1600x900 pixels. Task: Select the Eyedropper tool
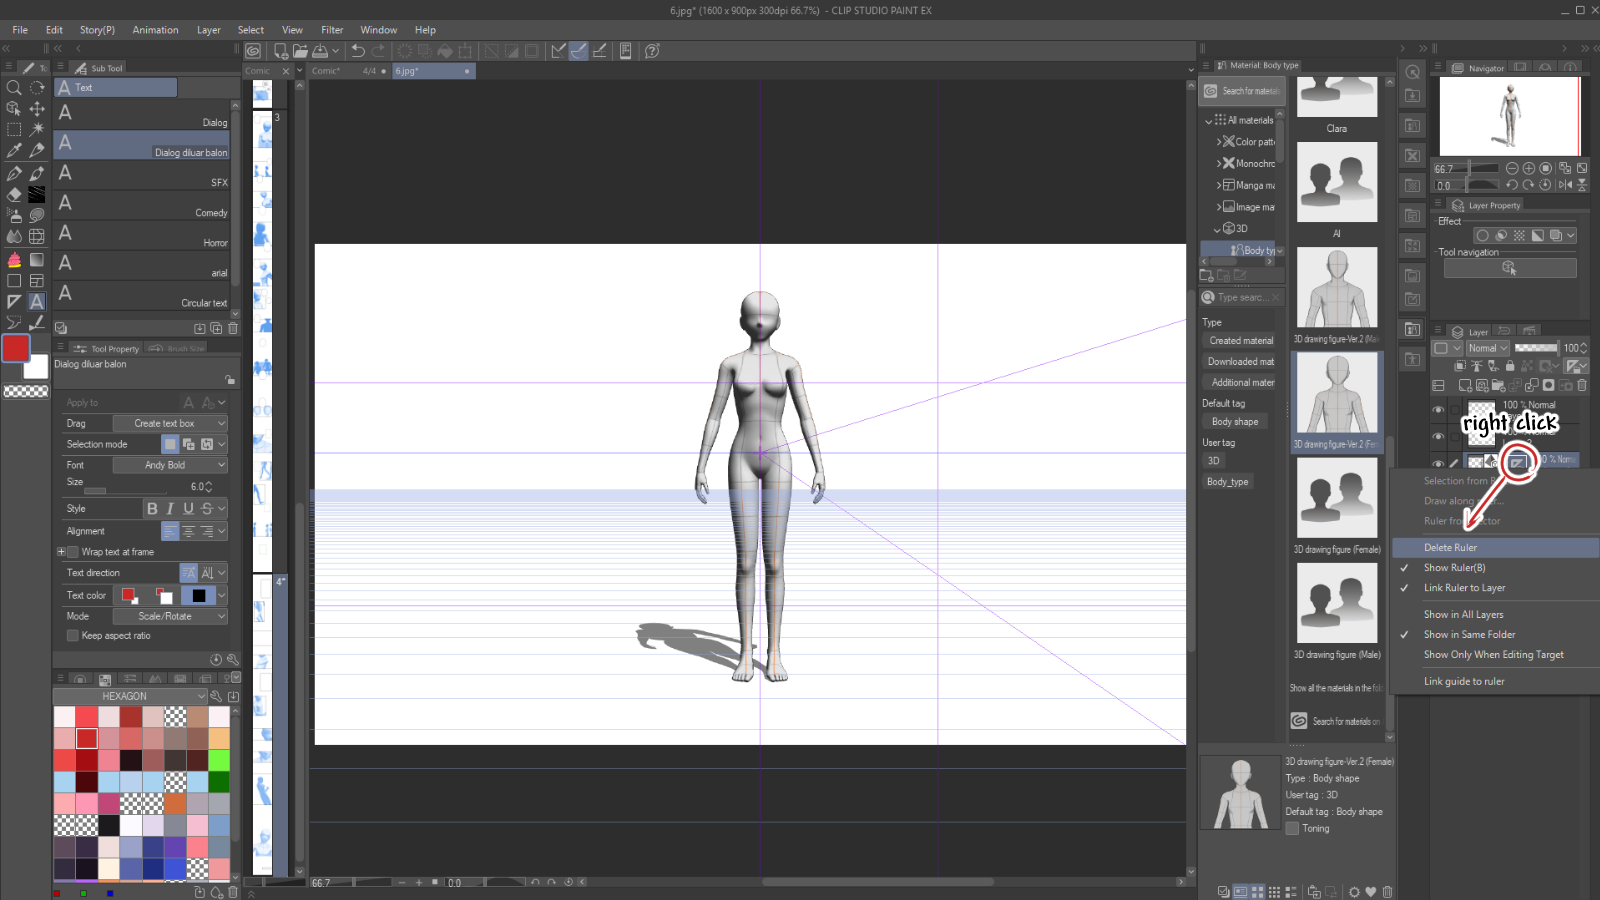[14, 151]
